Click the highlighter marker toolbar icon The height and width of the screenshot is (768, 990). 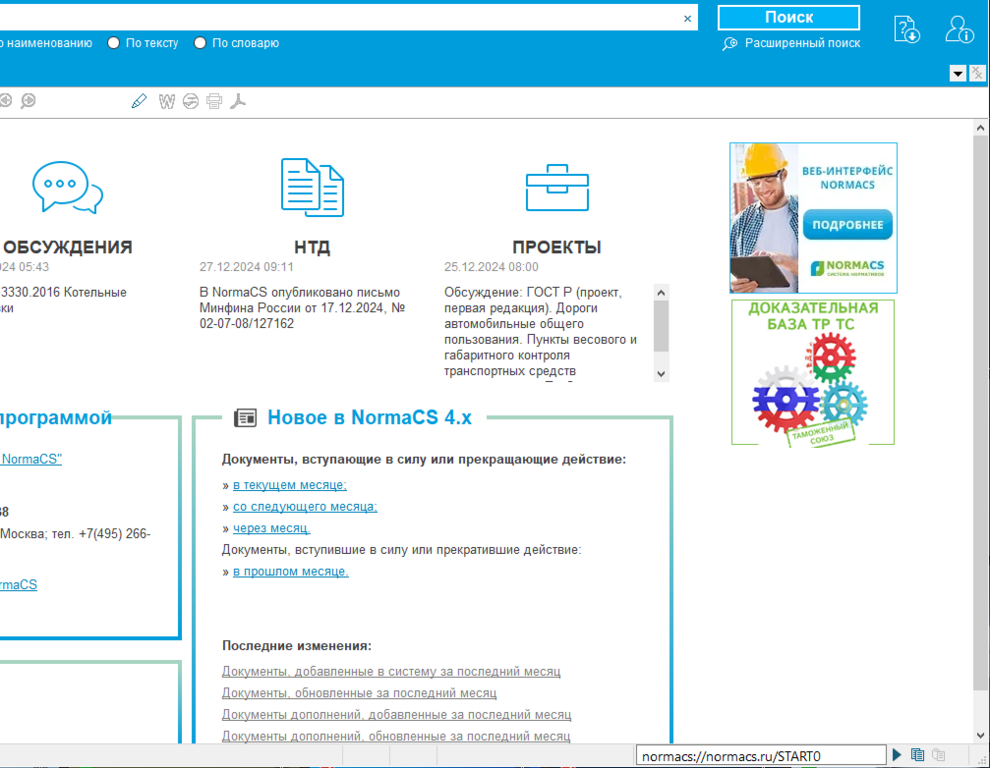[x=139, y=101]
